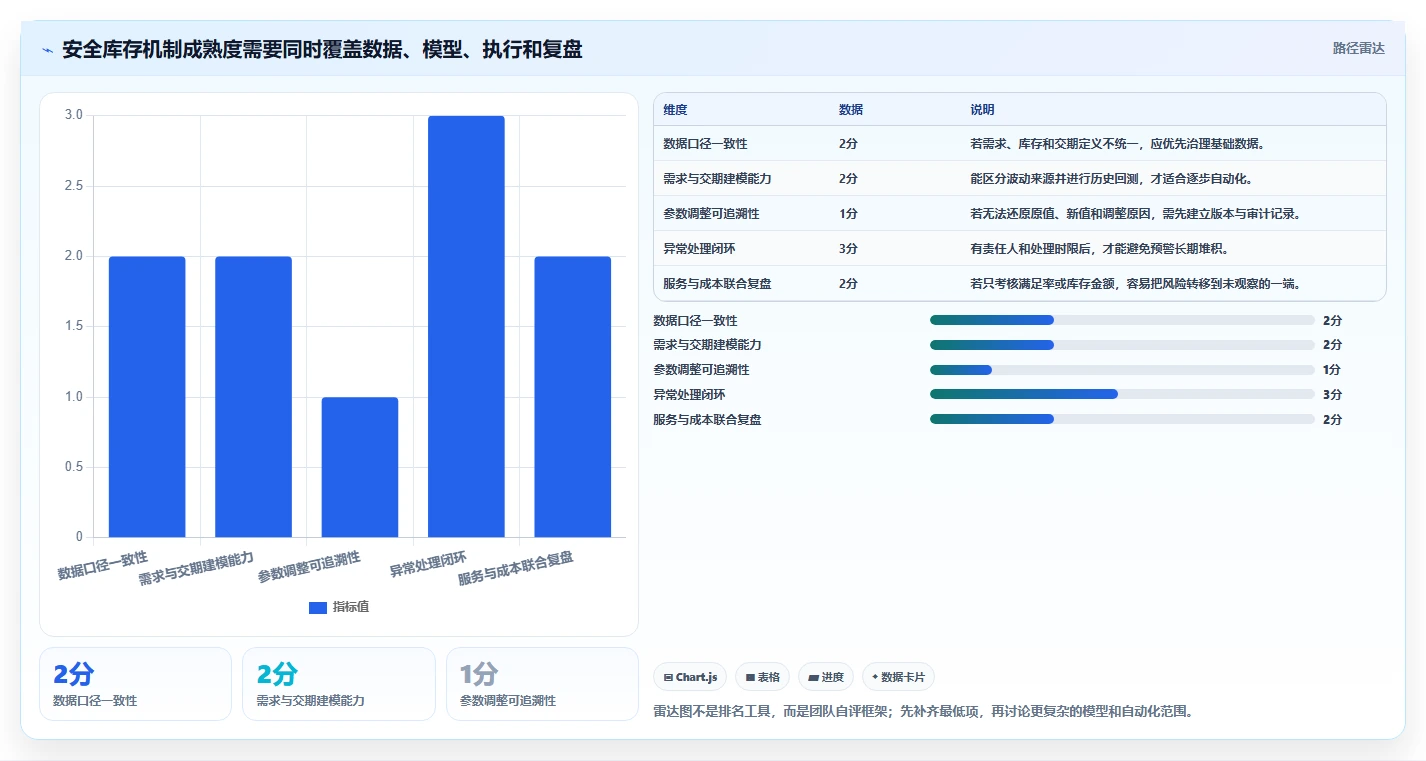Click the 1分 cell in the table
The width and height of the screenshot is (1426, 761).
848,214
